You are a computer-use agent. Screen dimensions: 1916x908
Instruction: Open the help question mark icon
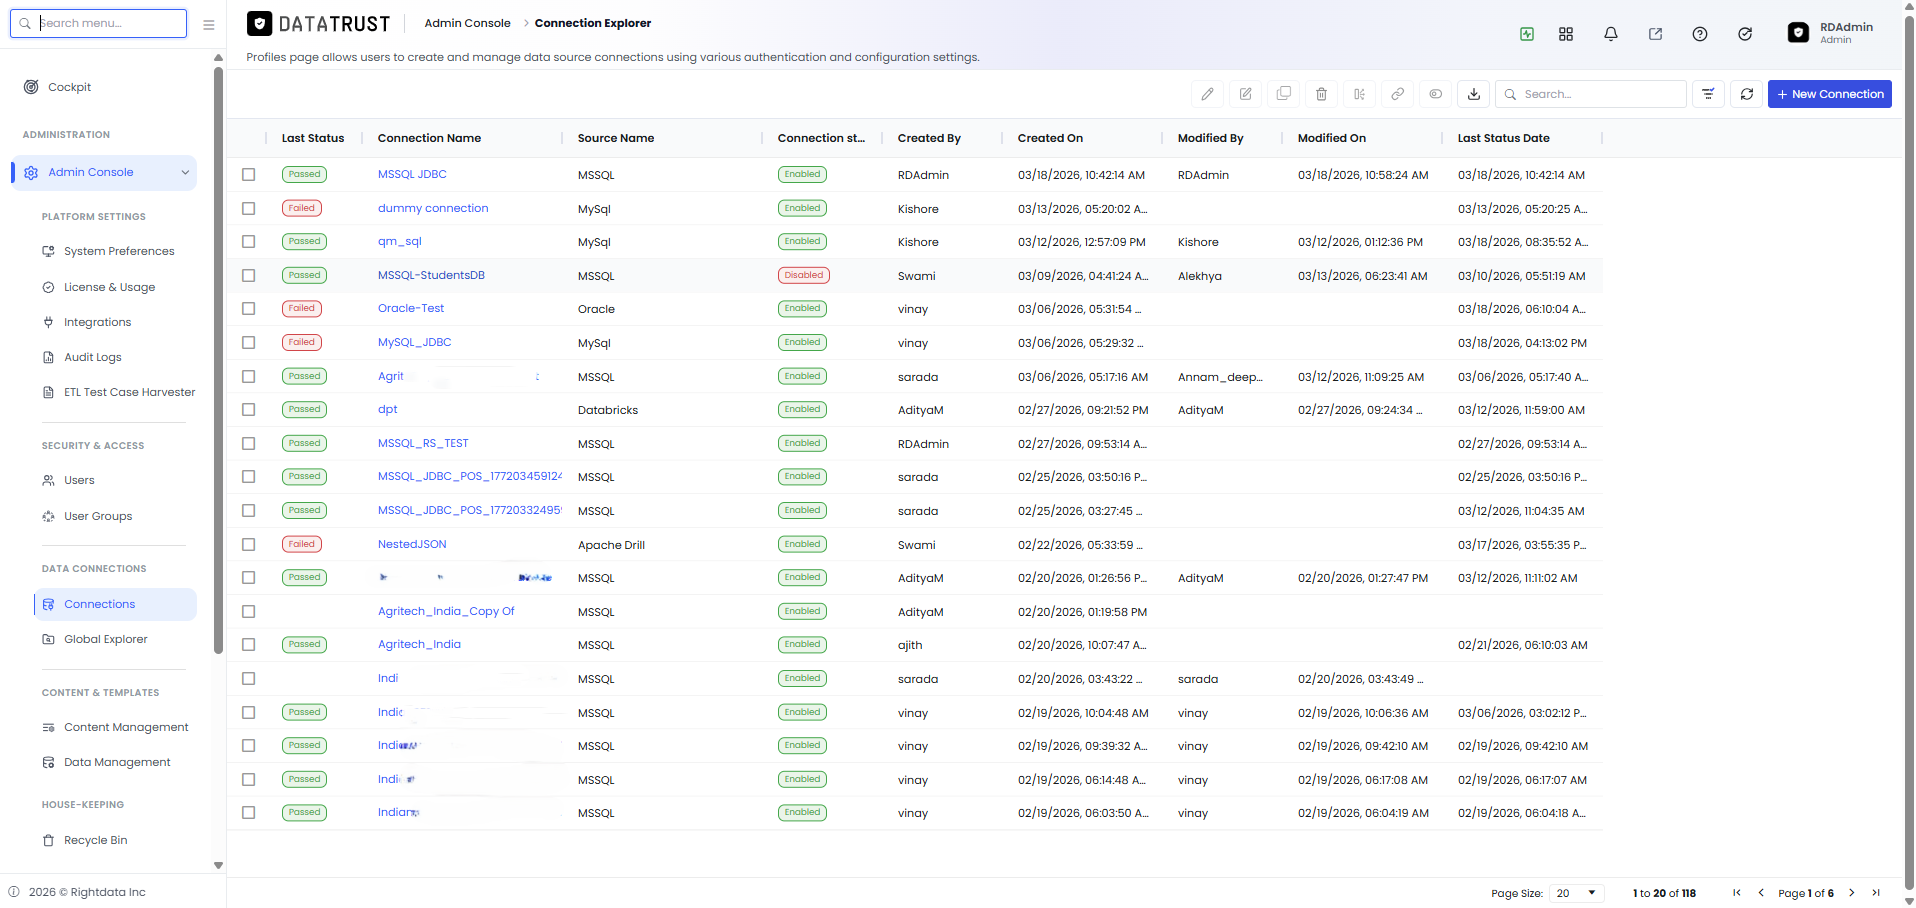(x=1700, y=34)
